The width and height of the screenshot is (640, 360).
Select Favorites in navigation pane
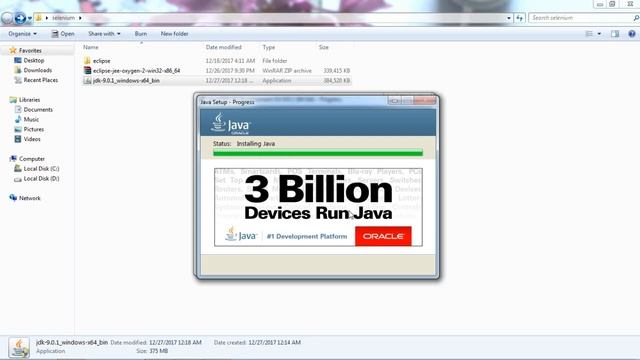point(30,51)
